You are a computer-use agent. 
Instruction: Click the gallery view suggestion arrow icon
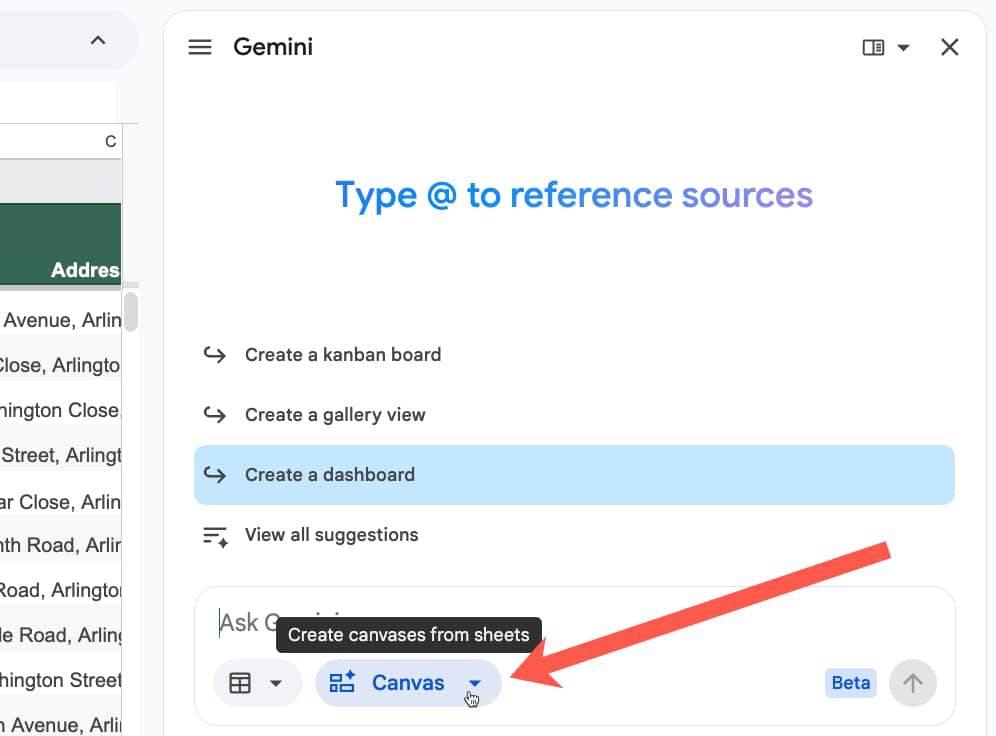(x=215, y=415)
